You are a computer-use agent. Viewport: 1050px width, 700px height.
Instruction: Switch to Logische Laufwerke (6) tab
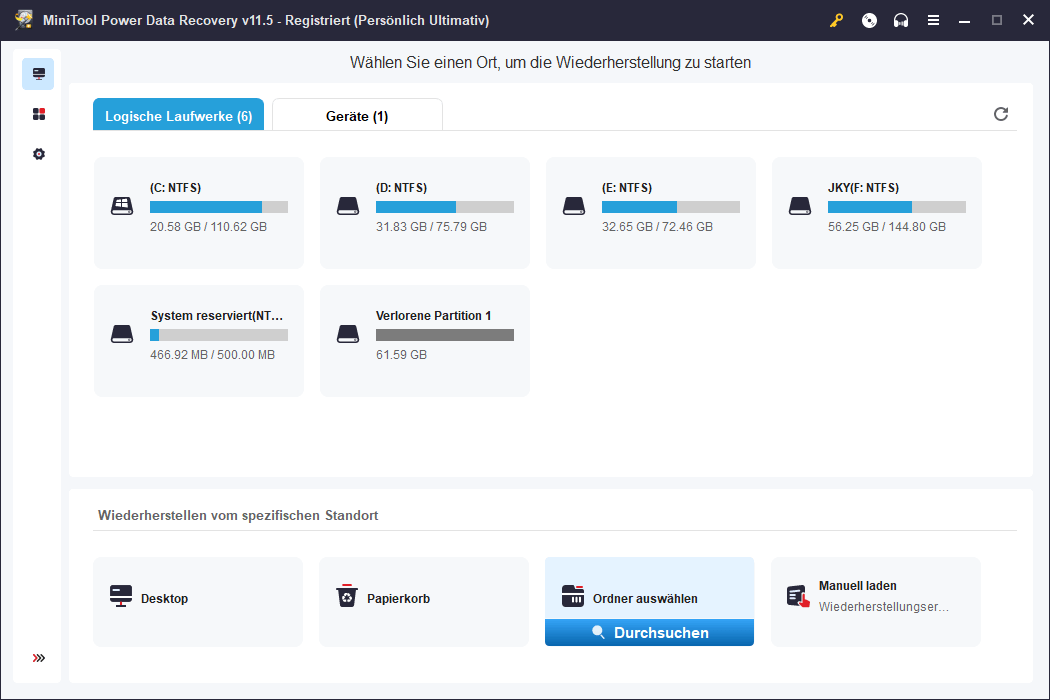(x=178, y=115)
